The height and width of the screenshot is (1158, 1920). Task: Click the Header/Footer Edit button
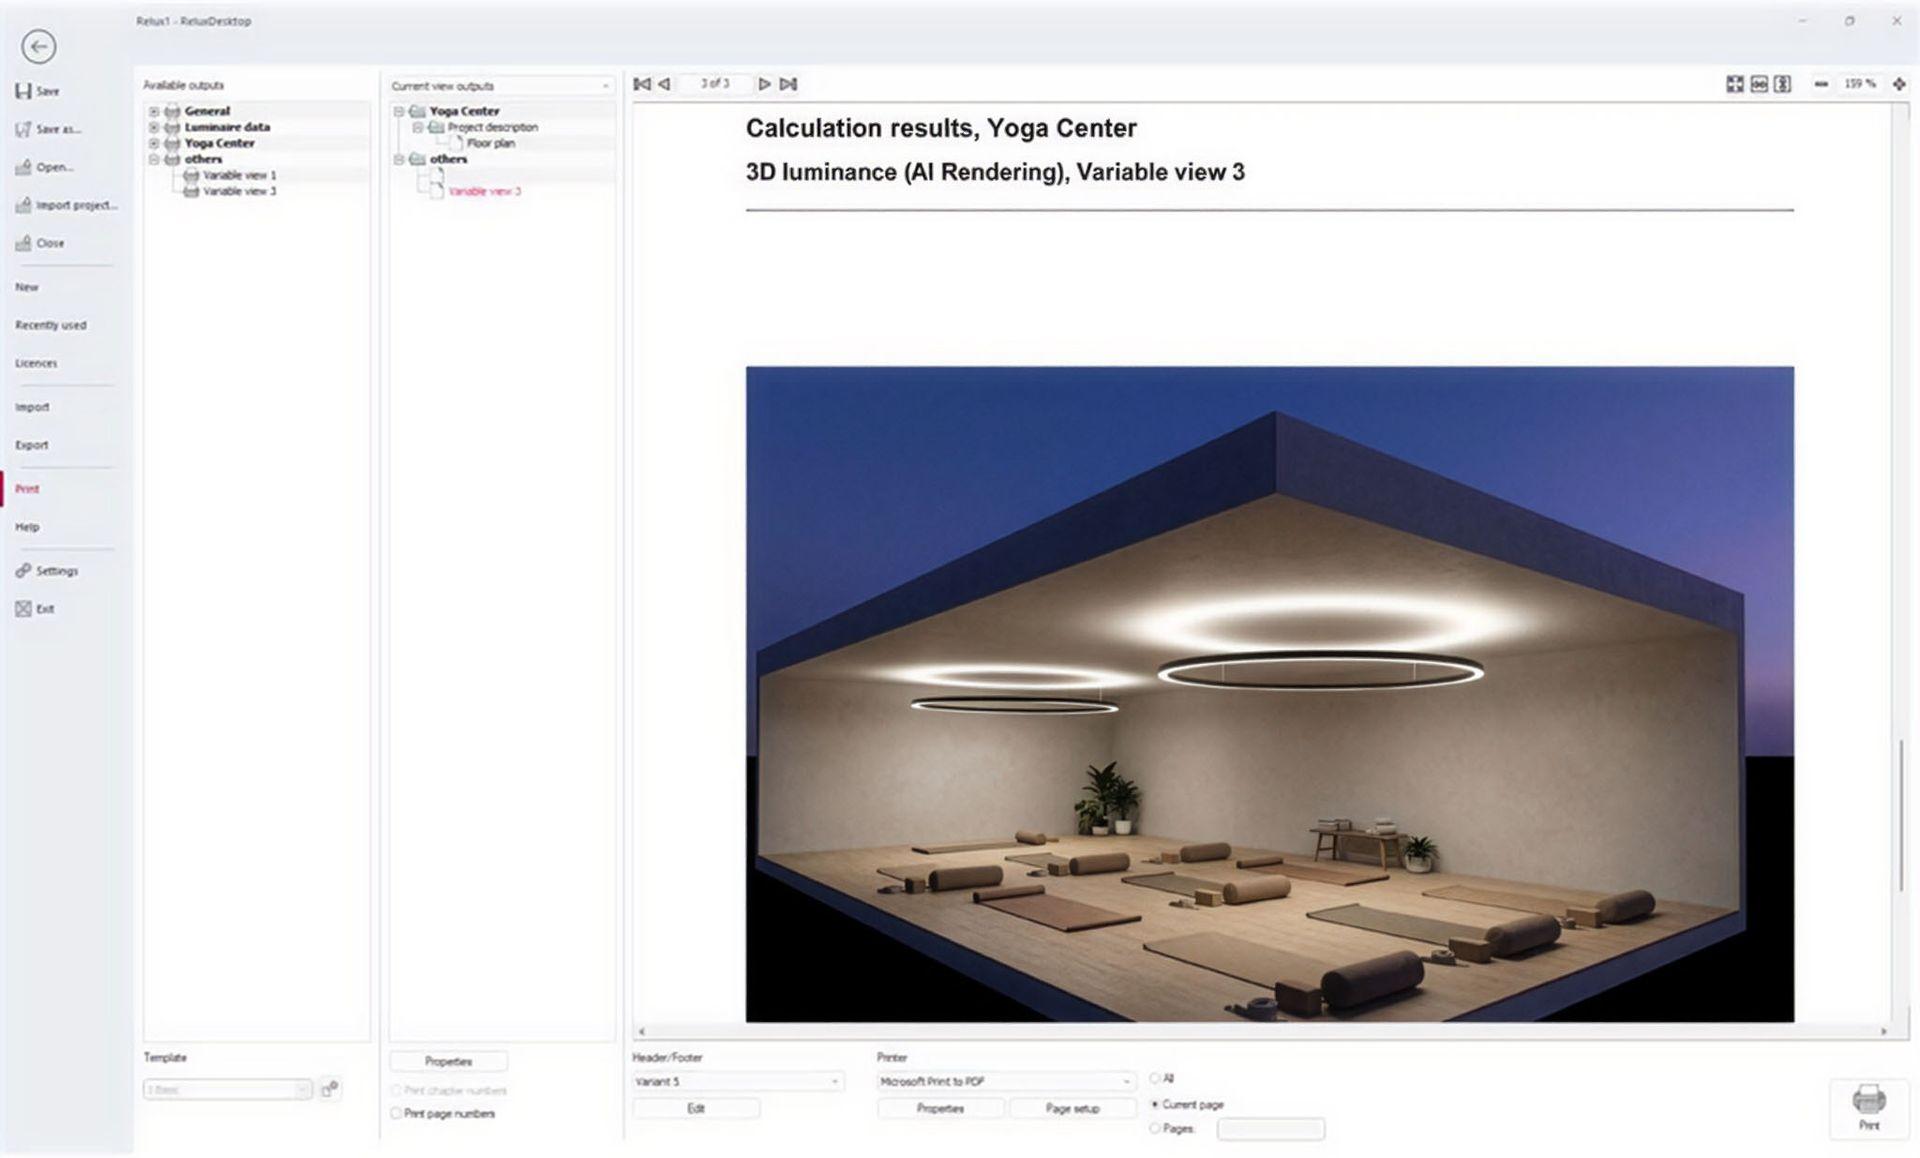(x=696, y=1108)
